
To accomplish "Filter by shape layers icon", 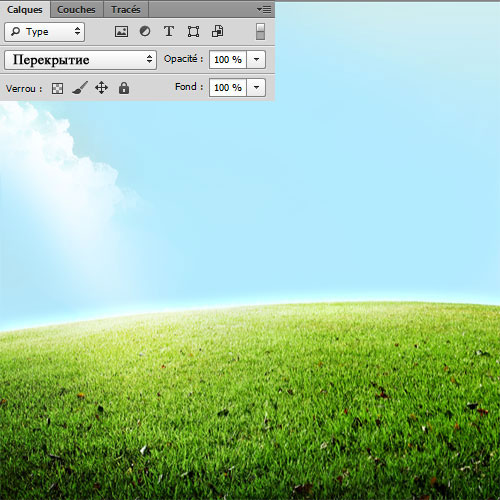I will click(x=193, y=32).
